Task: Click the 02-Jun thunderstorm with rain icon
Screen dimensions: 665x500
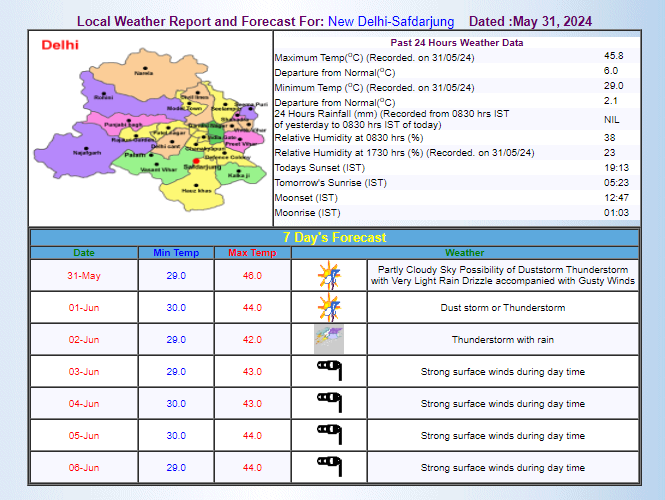Action: [329, 339]
